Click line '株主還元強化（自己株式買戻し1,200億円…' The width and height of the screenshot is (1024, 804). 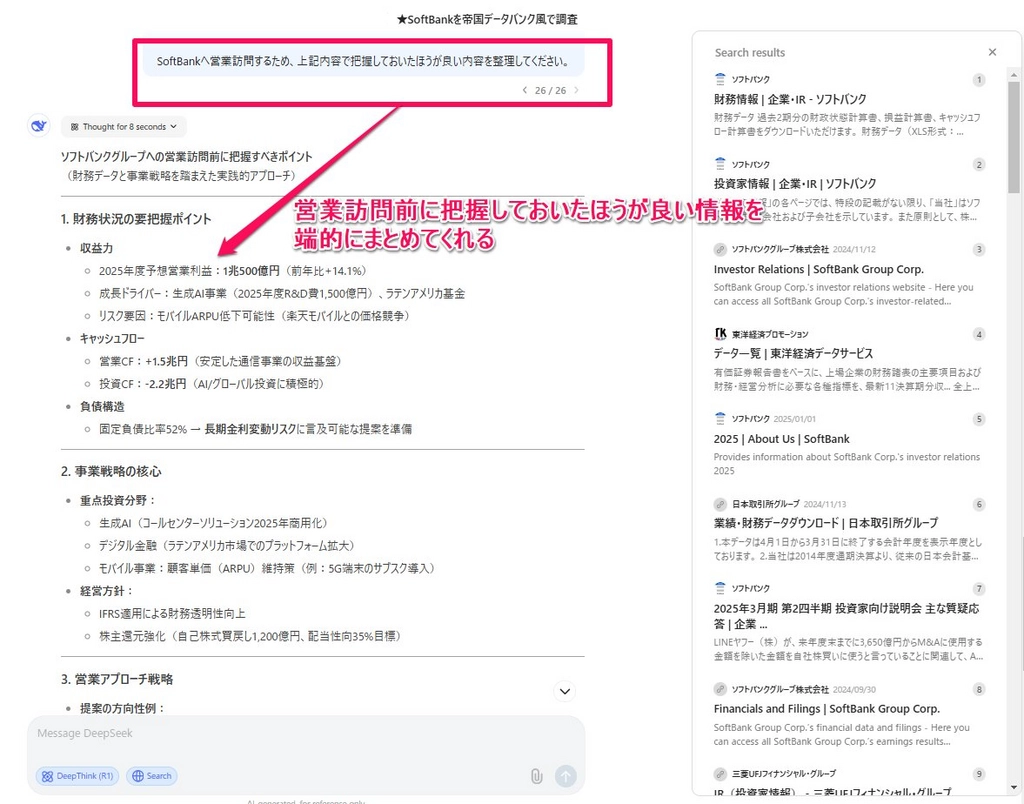point(250,636)
